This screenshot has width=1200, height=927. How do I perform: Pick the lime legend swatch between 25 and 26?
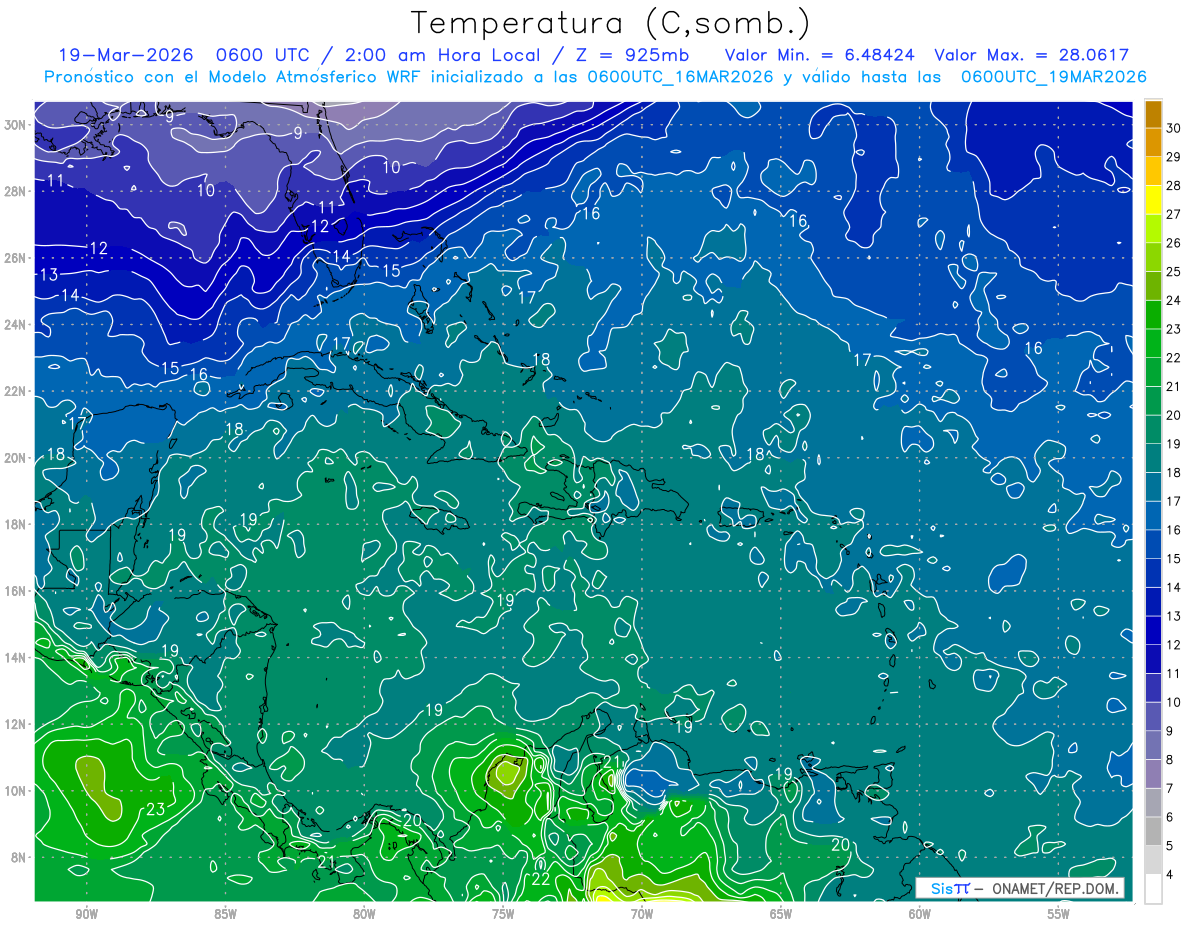[1153, 257]
